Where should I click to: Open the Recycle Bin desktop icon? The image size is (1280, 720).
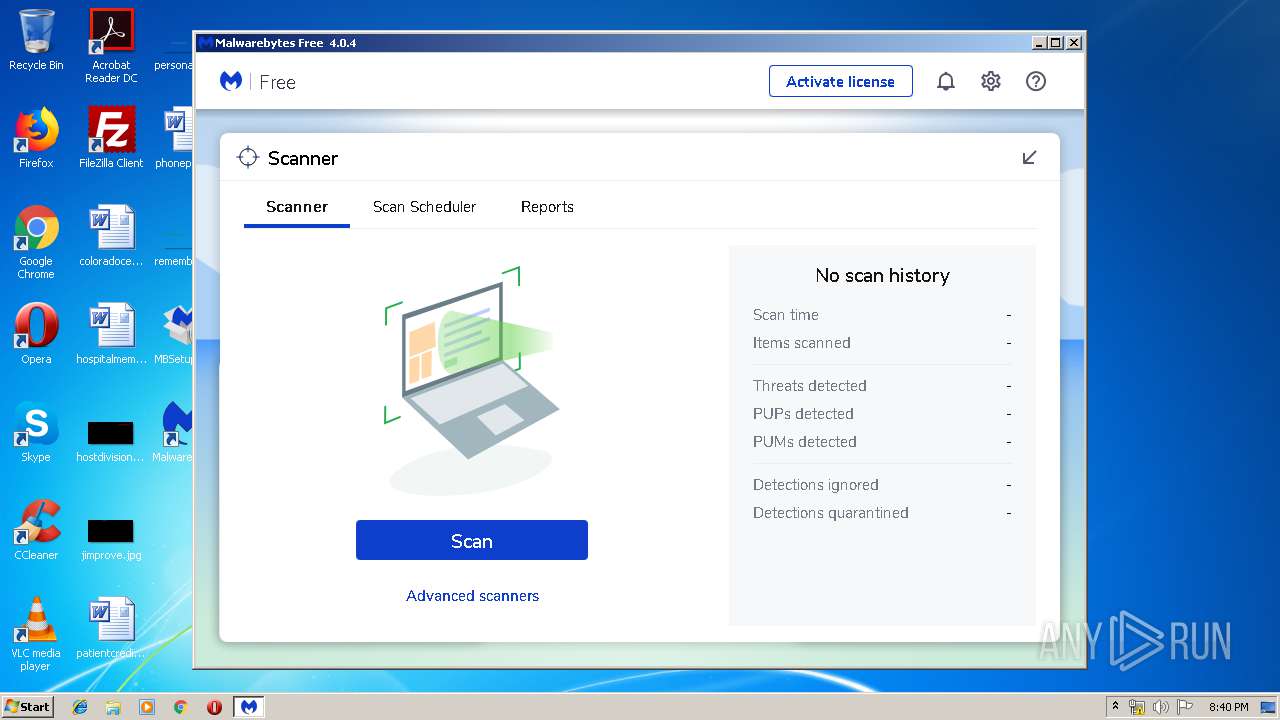(36, 41)
